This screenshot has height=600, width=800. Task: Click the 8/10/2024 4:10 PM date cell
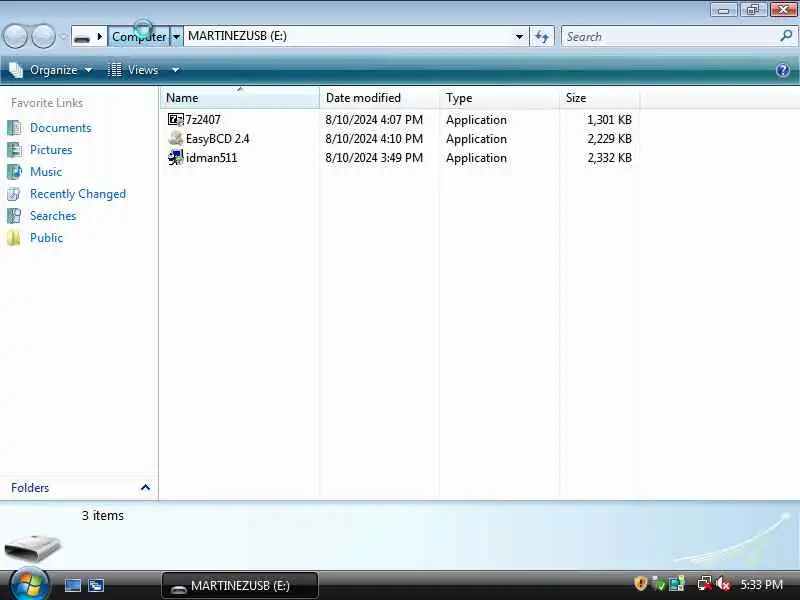click(374, 139)
